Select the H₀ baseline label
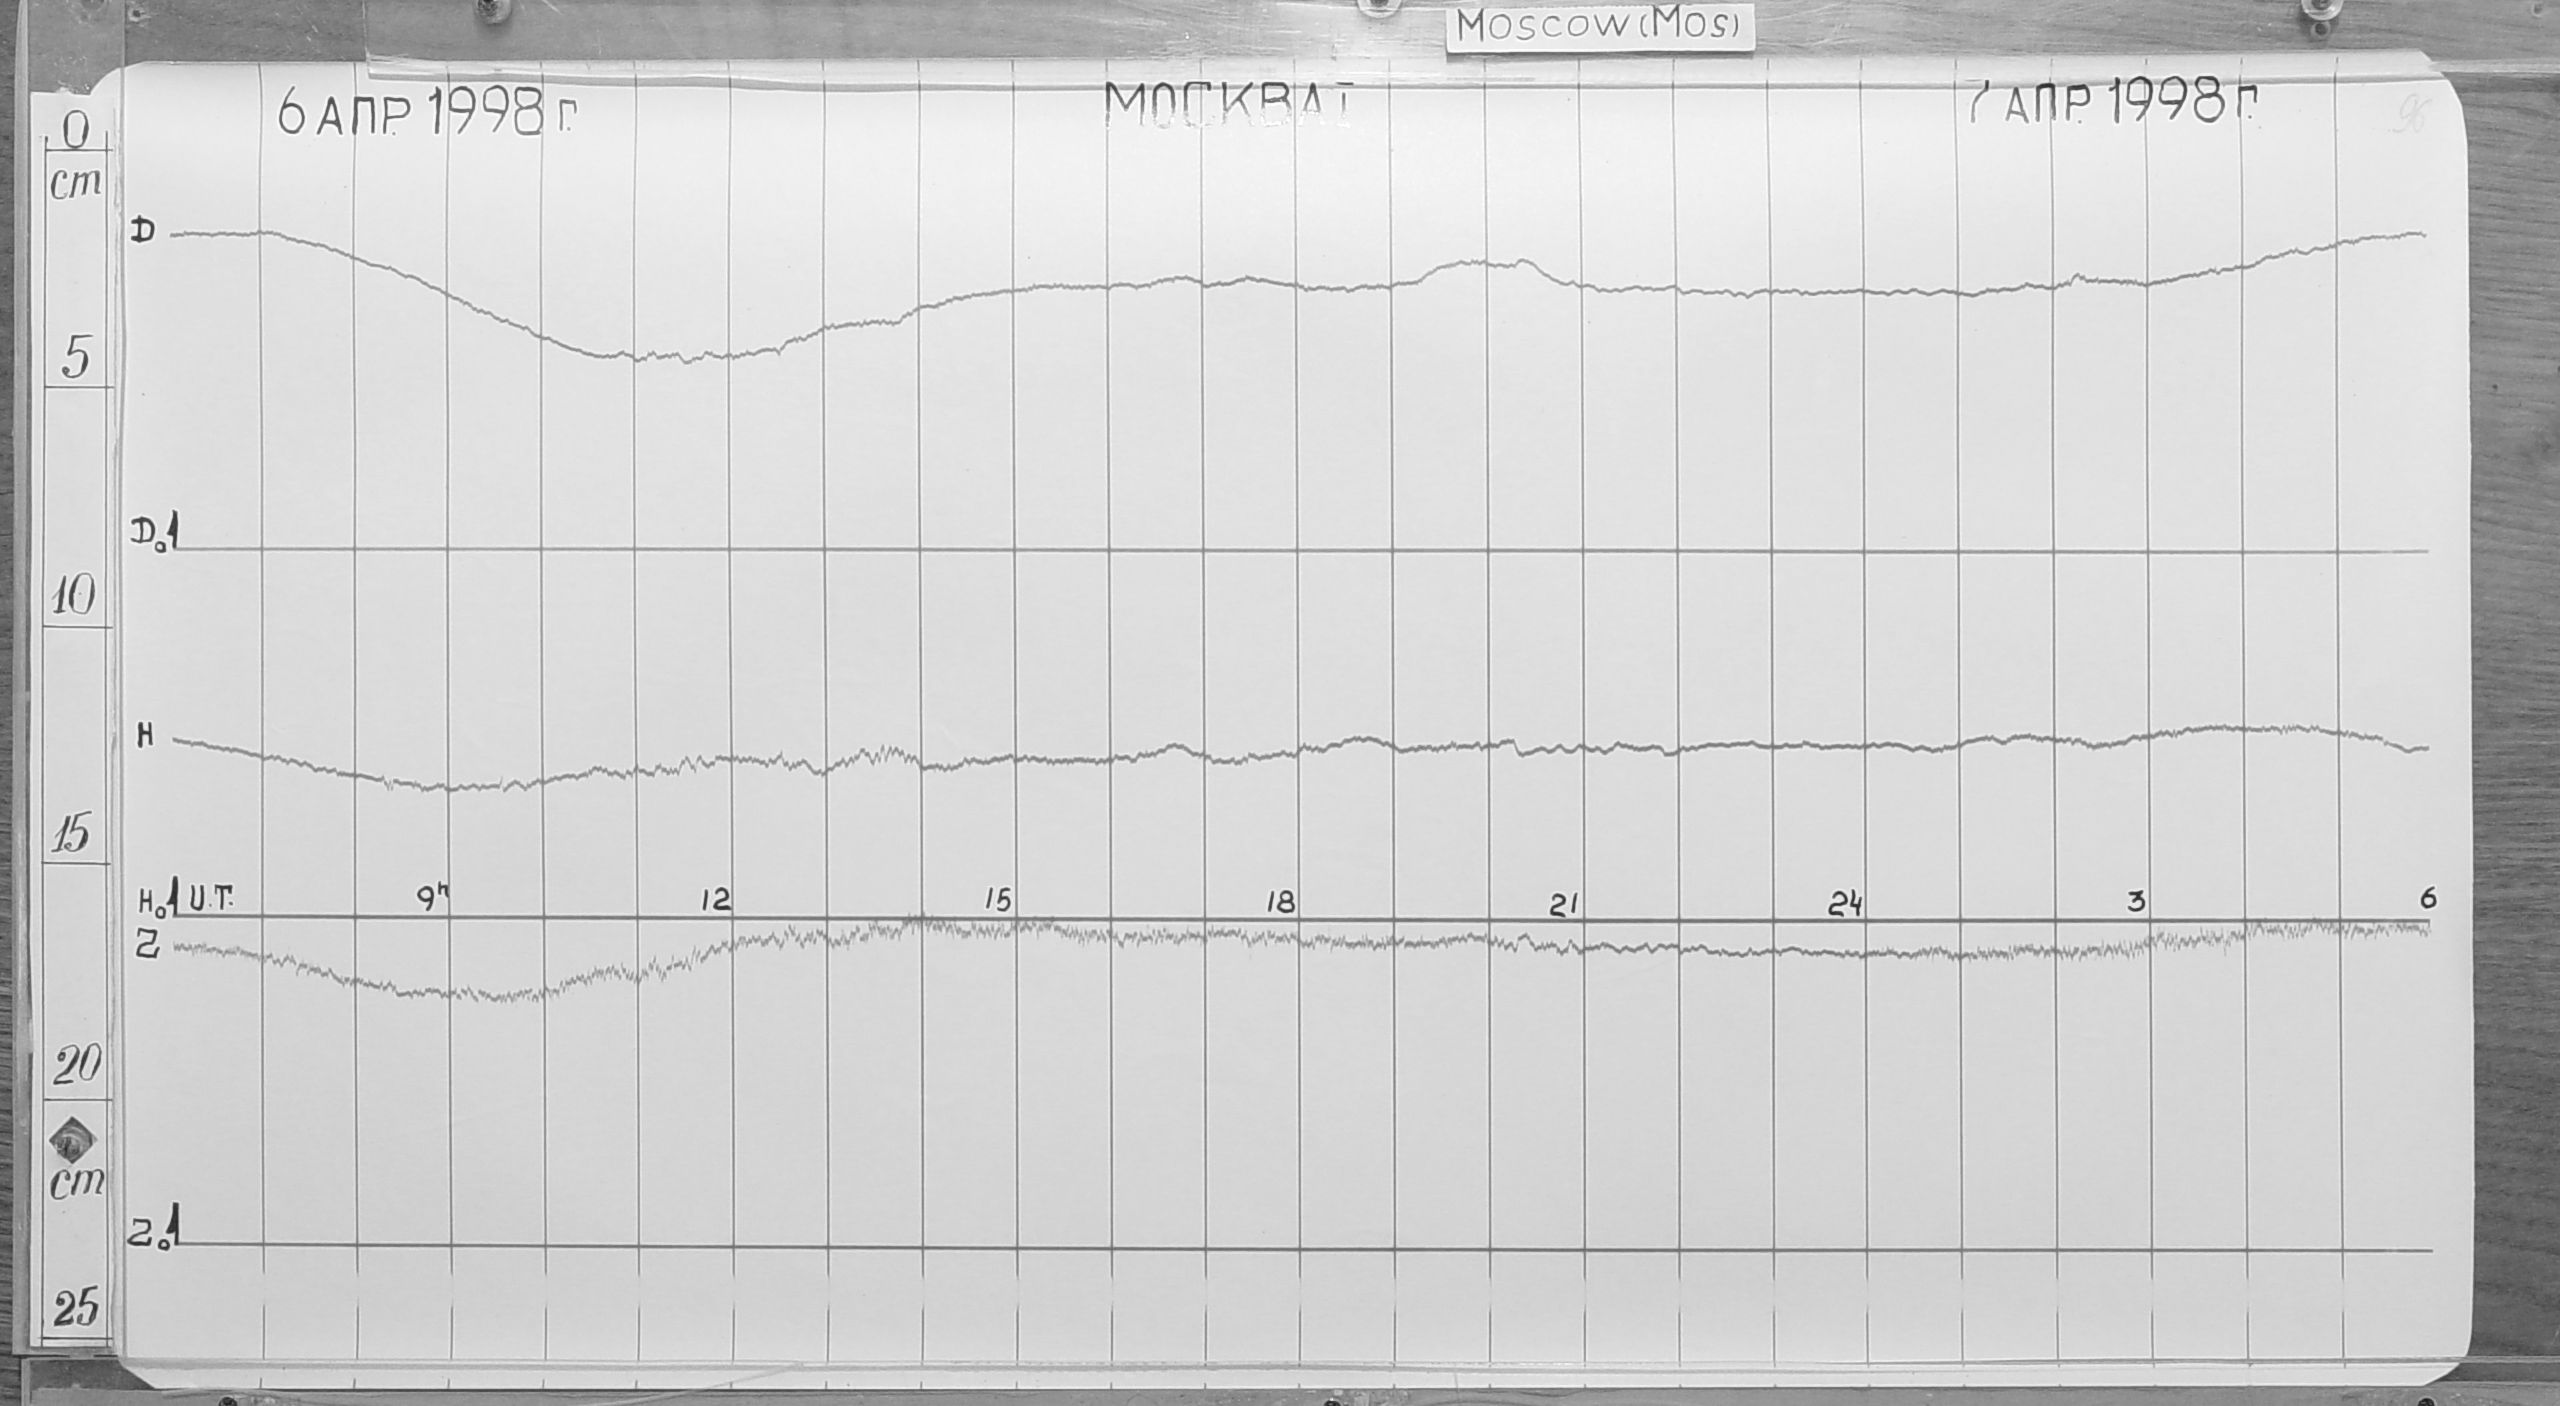This screenshot has height=1406, width=2560. point(158,900)
